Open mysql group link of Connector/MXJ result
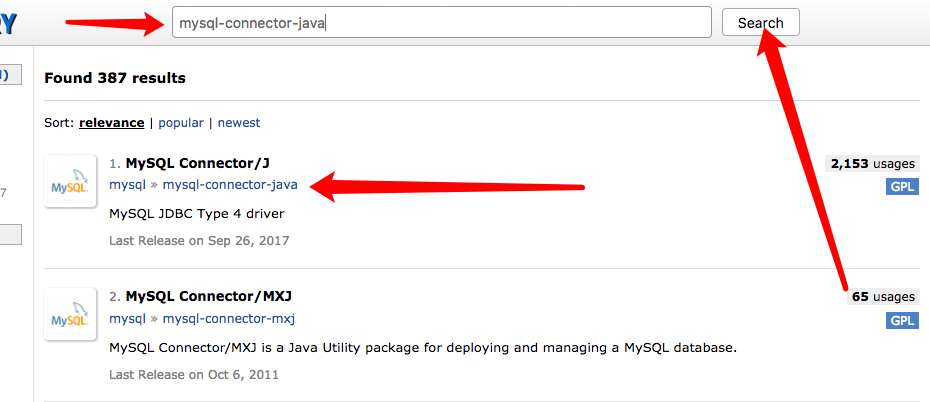 tap(128, 319)
